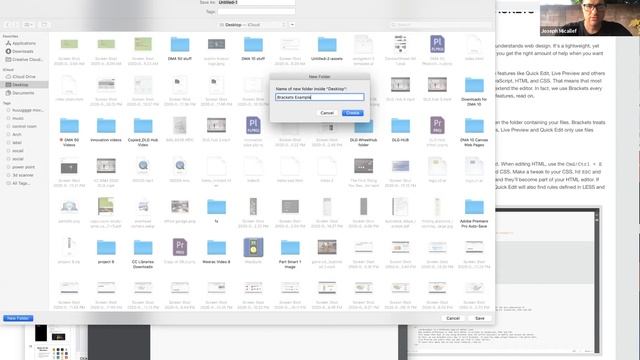The image size is (640, 360).
Task: Select the Prelude innovation file in the third row
Action: click(253, 131)
